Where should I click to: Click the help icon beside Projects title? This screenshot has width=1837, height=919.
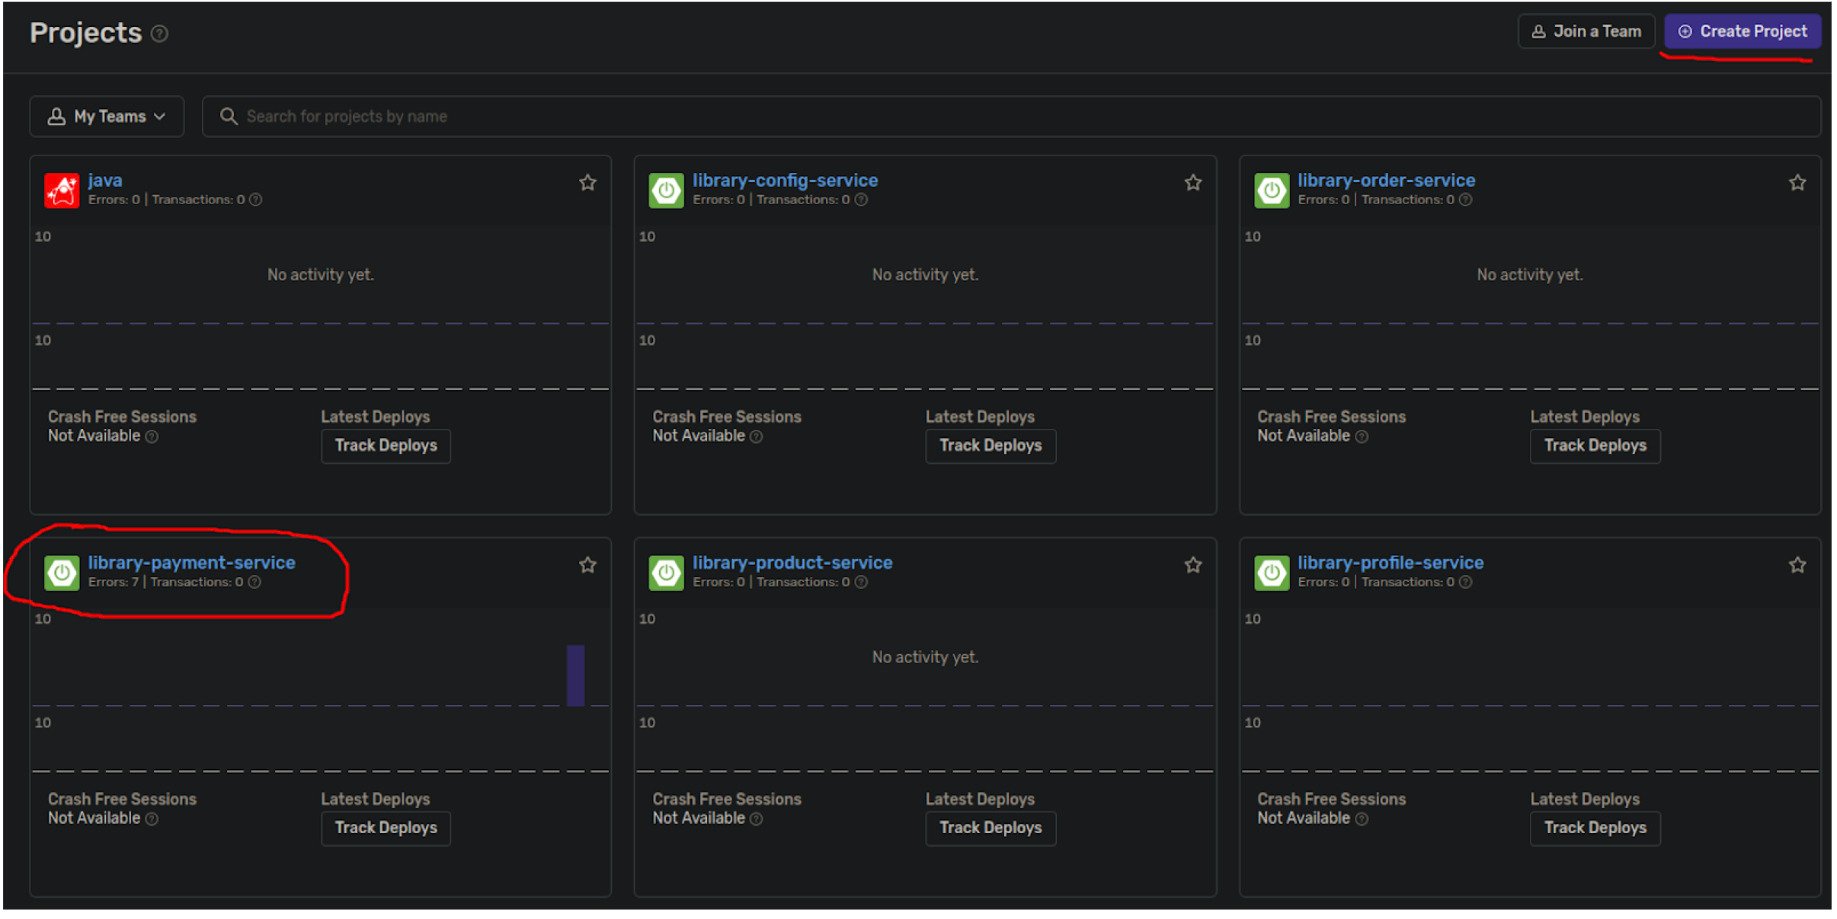(159, 34)
